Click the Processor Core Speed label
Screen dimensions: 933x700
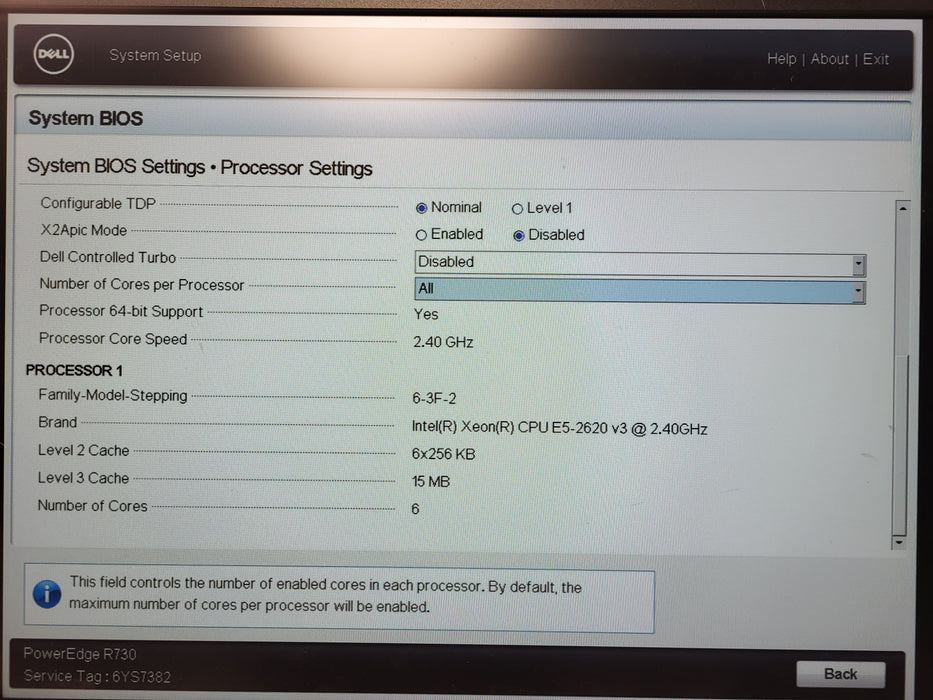(x=113, y=339)
